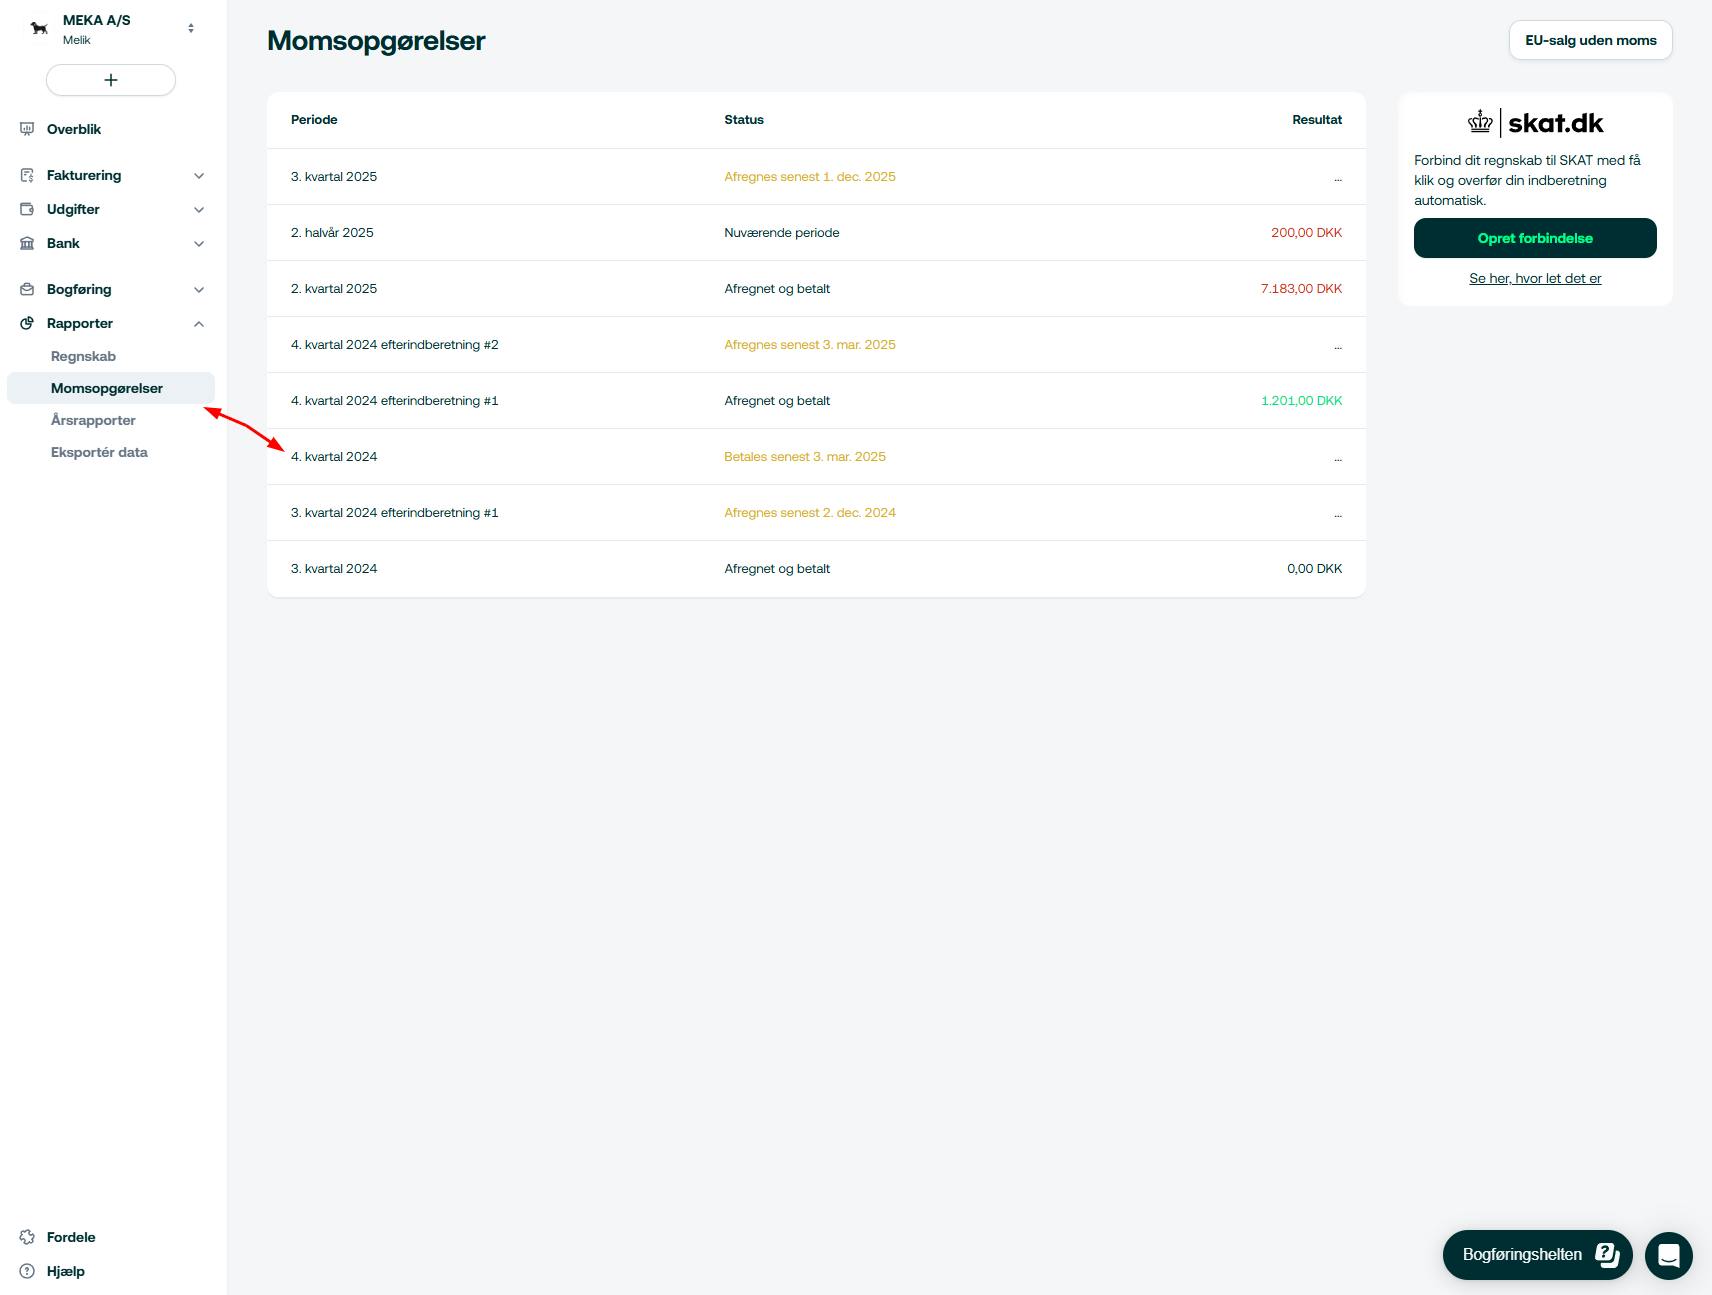This screenshot has height=1295, width=1712.
Task: Click the Bogføring box icon
Action: [x=27, y=289]
